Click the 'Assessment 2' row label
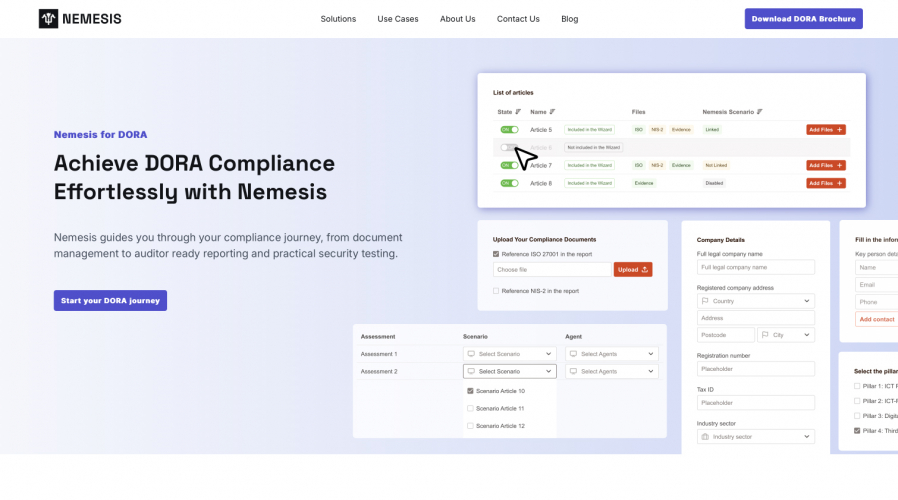The height and width of the screenshot is (500, 898). (x=379, y=372)
